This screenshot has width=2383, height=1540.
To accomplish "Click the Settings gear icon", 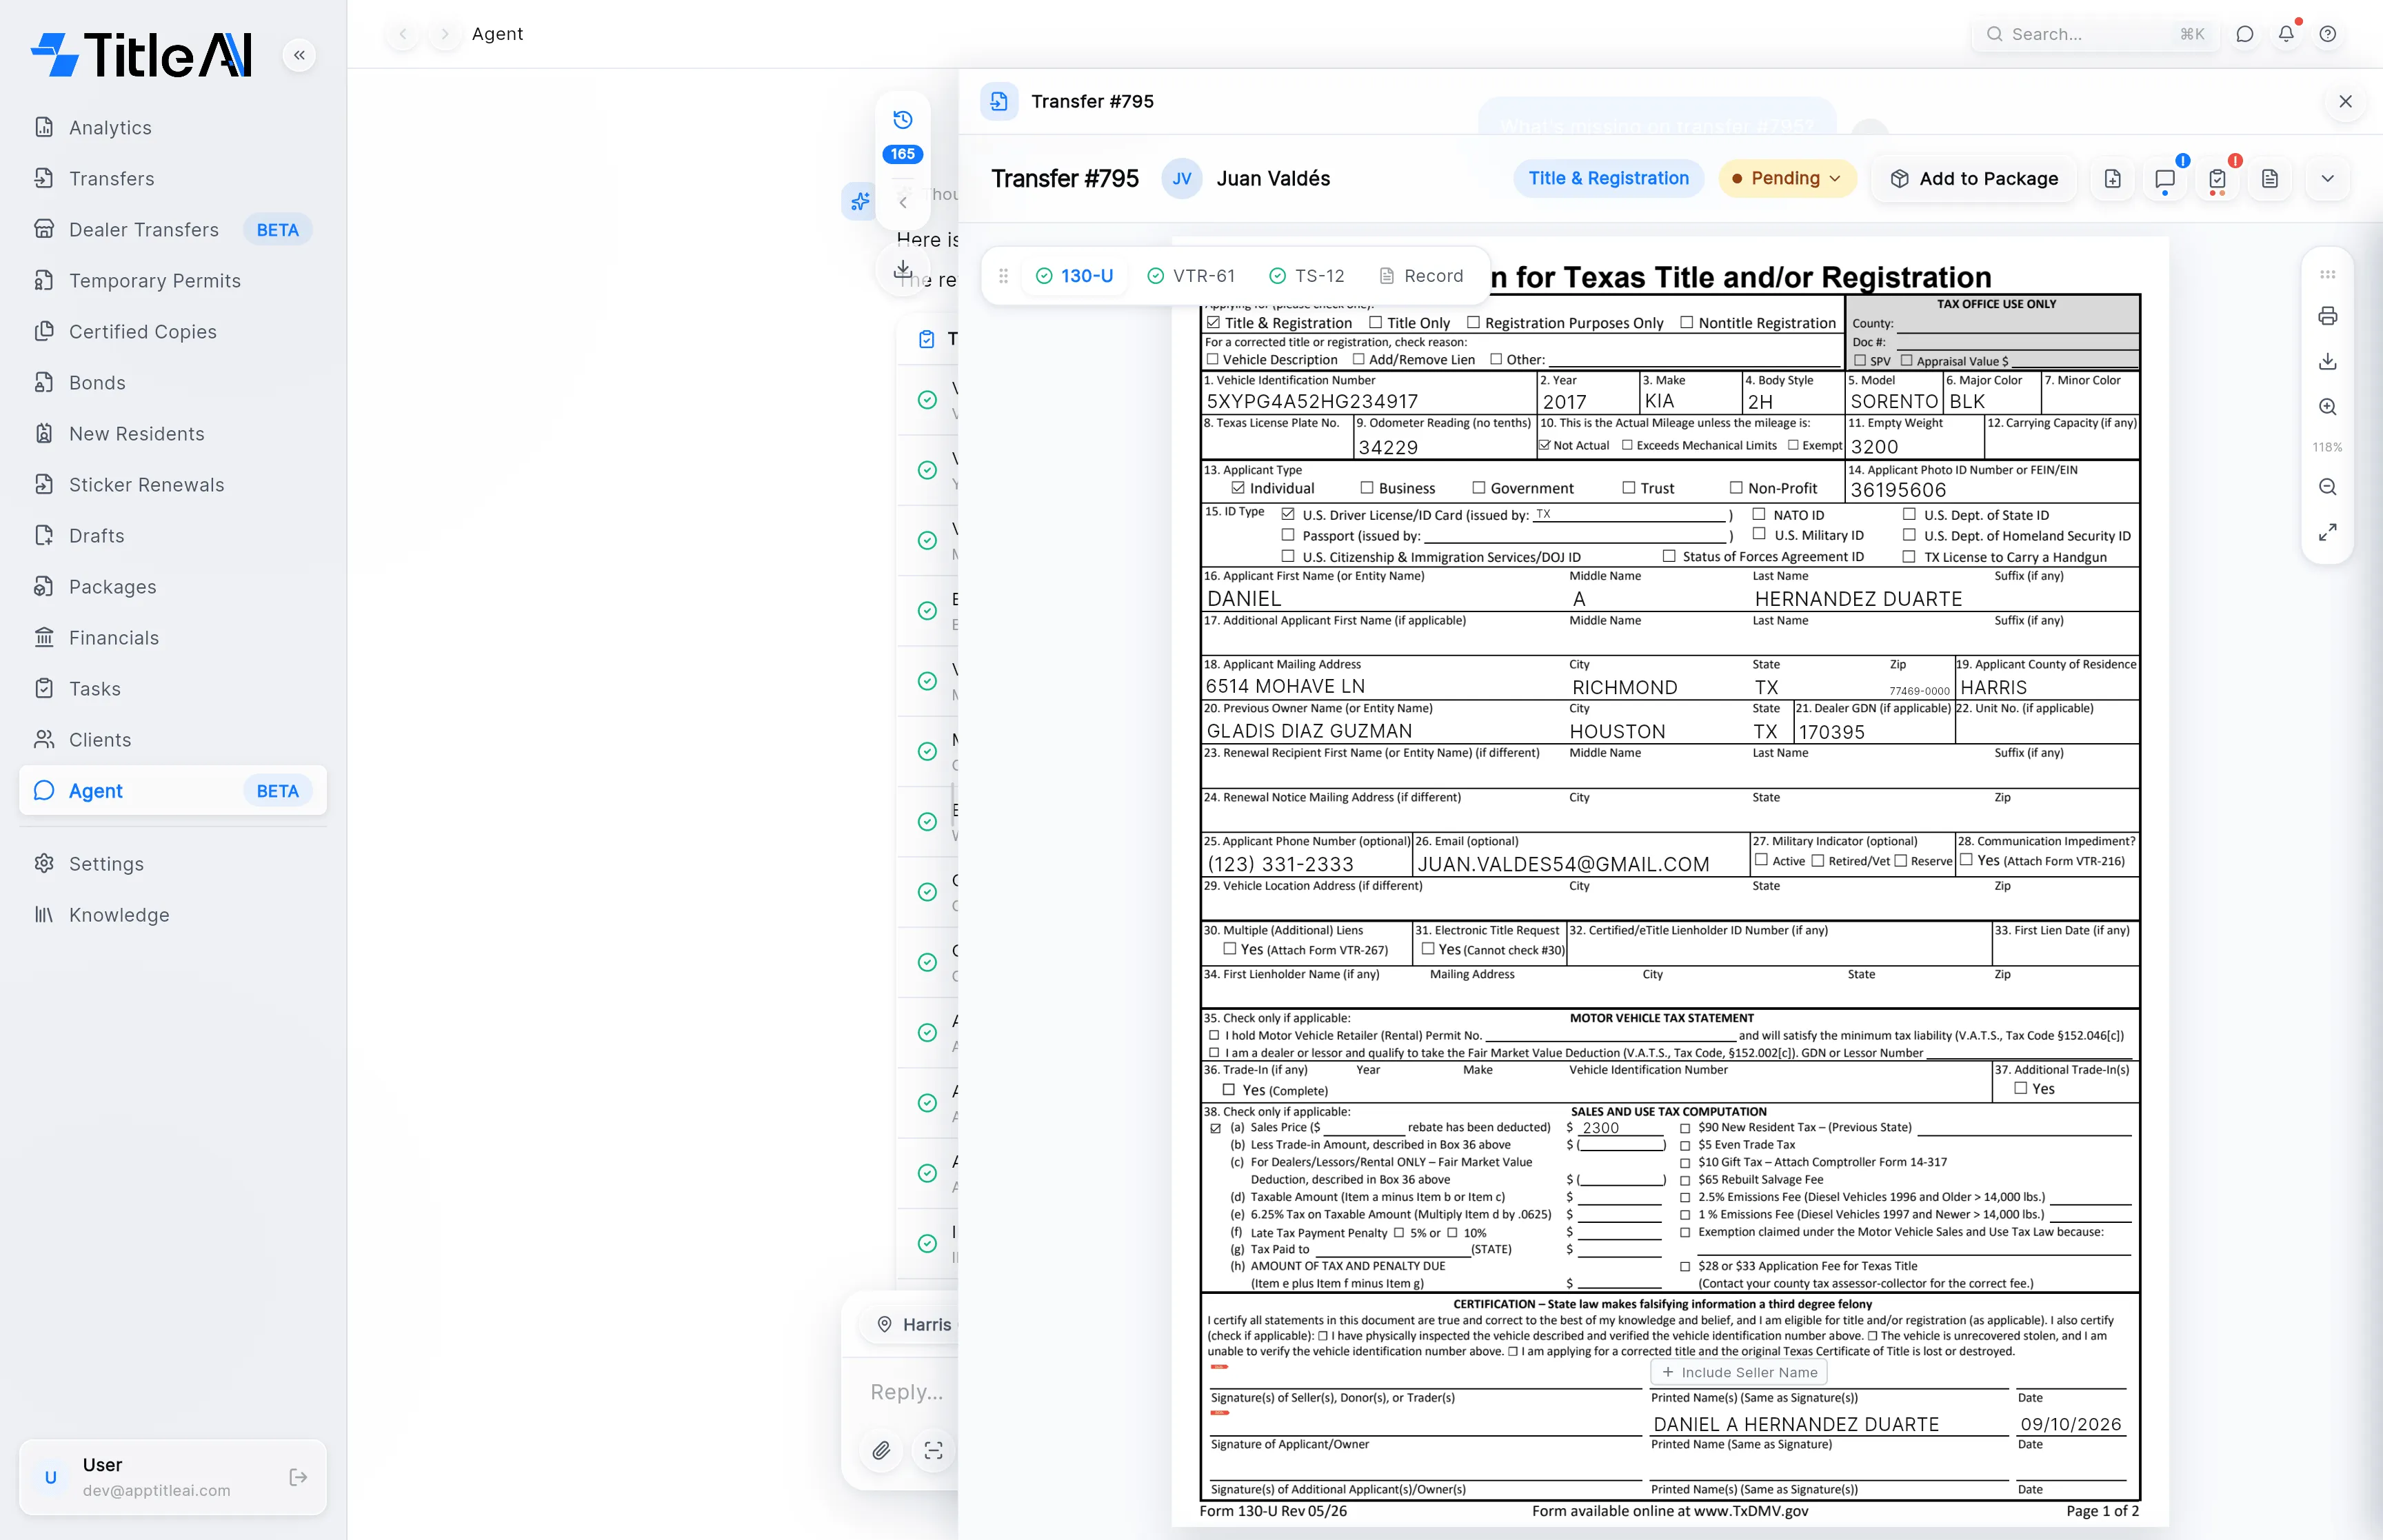I will coord(44,863).
